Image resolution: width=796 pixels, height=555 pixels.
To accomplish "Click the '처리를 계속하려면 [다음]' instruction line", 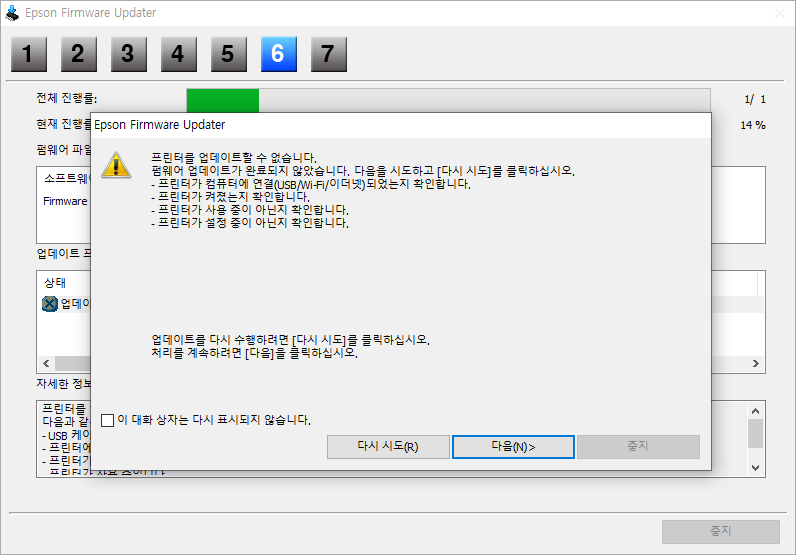I will 254,352.
